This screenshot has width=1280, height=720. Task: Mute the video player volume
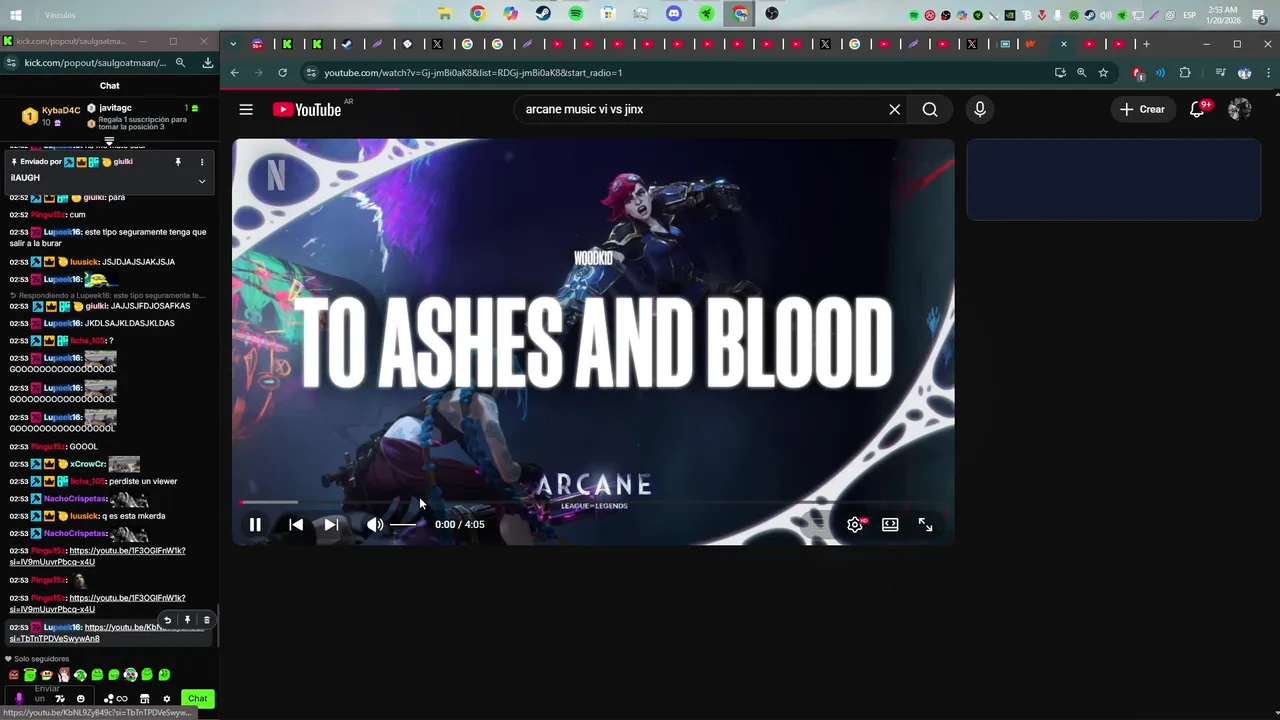click(x=375, y=524)
